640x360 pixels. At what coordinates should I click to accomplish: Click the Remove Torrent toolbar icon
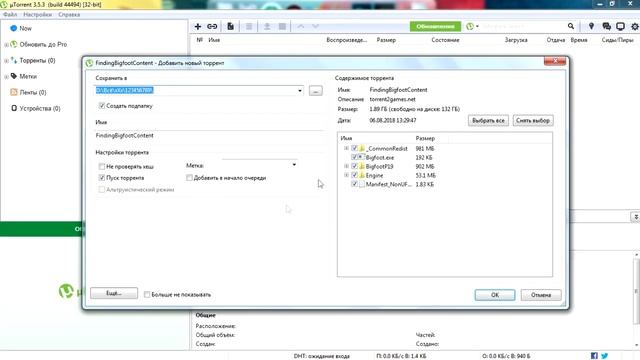click(x=249, y=27)
